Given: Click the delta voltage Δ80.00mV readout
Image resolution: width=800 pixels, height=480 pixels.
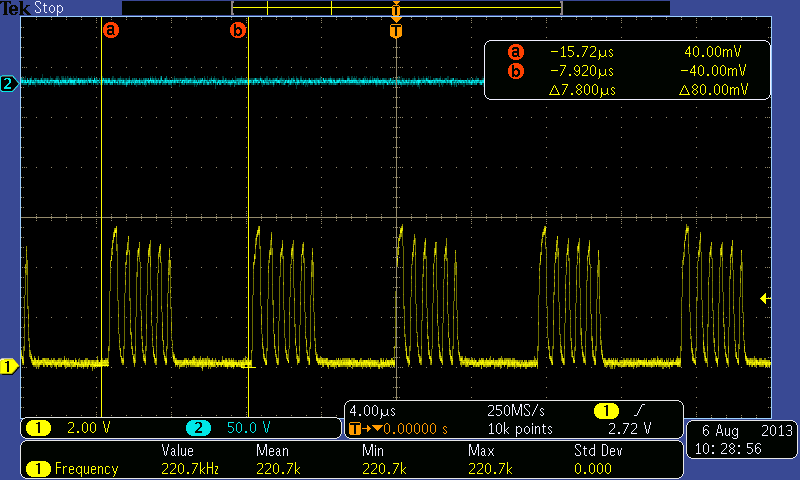Looking at the screenshot, I should (713, 90).
